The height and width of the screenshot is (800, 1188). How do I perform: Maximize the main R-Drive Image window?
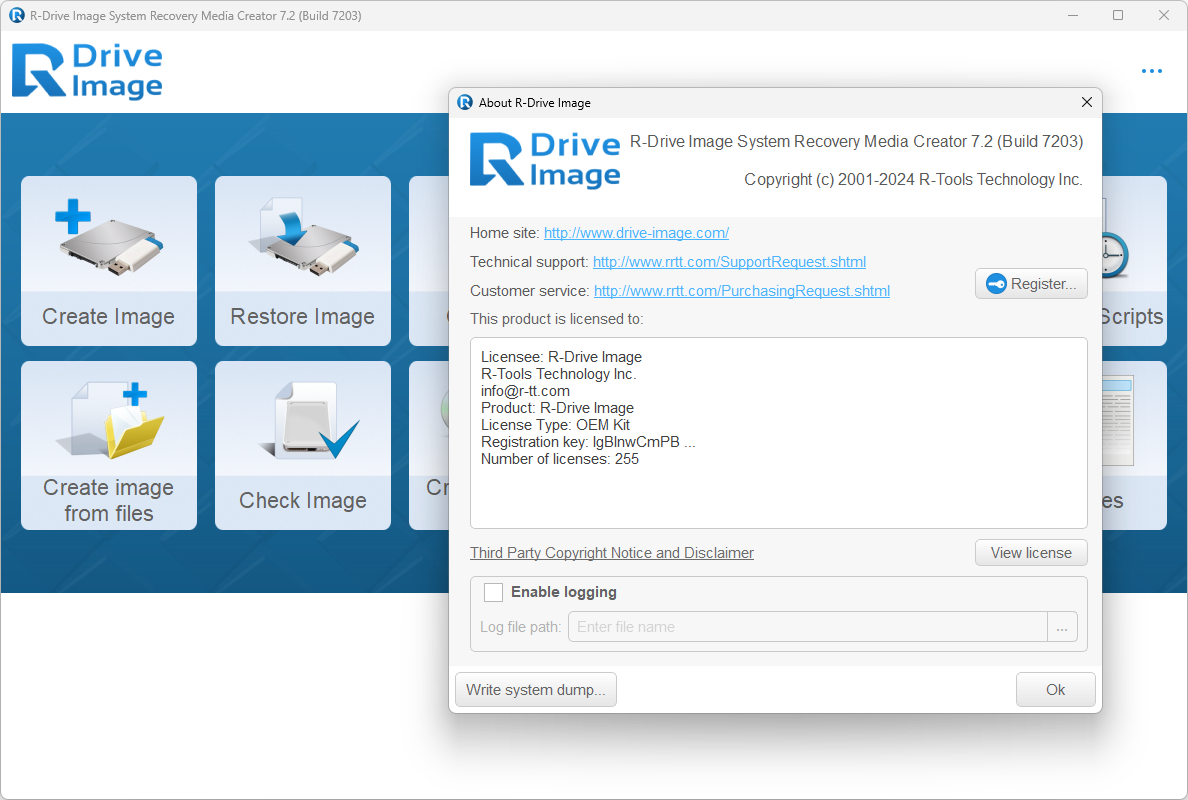click(1118, 15)
